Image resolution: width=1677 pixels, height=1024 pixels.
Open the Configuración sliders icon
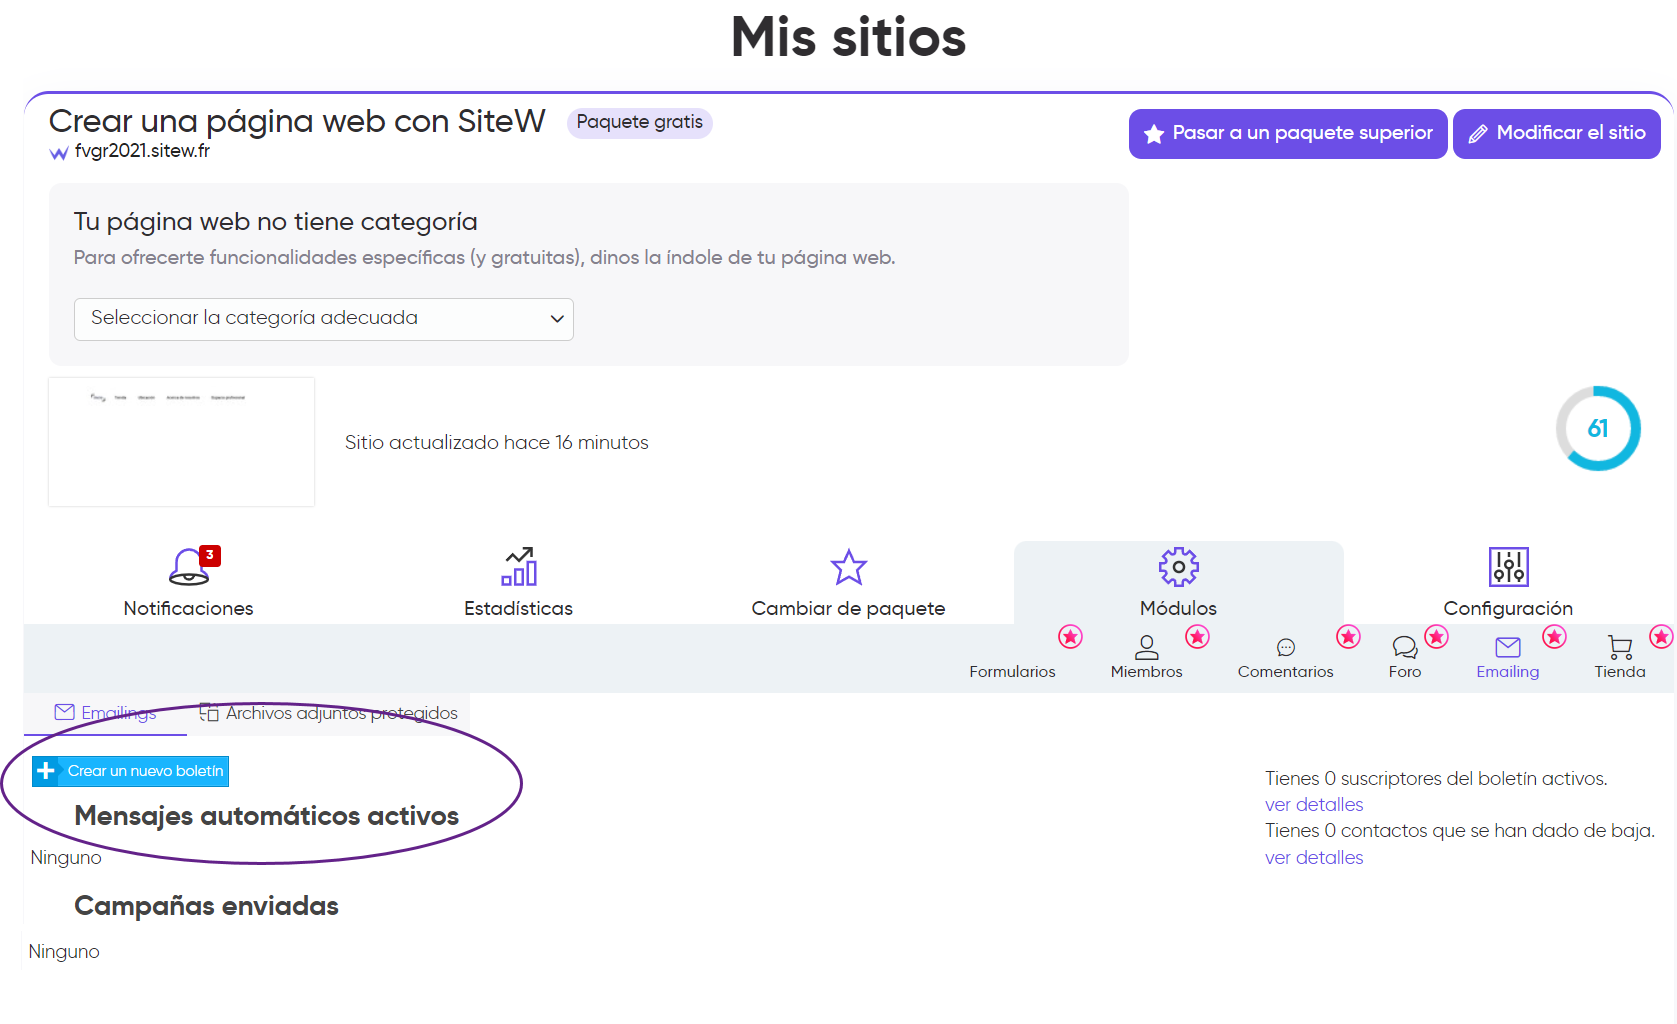(1508, 567)
